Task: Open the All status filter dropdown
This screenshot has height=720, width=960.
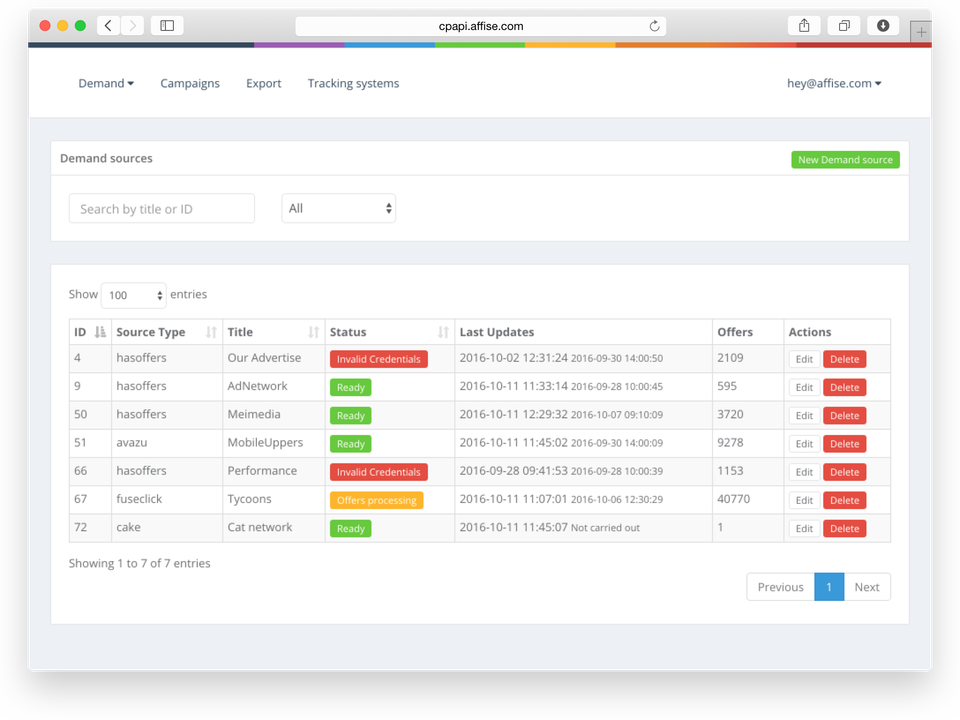Action: click(339, 209)
